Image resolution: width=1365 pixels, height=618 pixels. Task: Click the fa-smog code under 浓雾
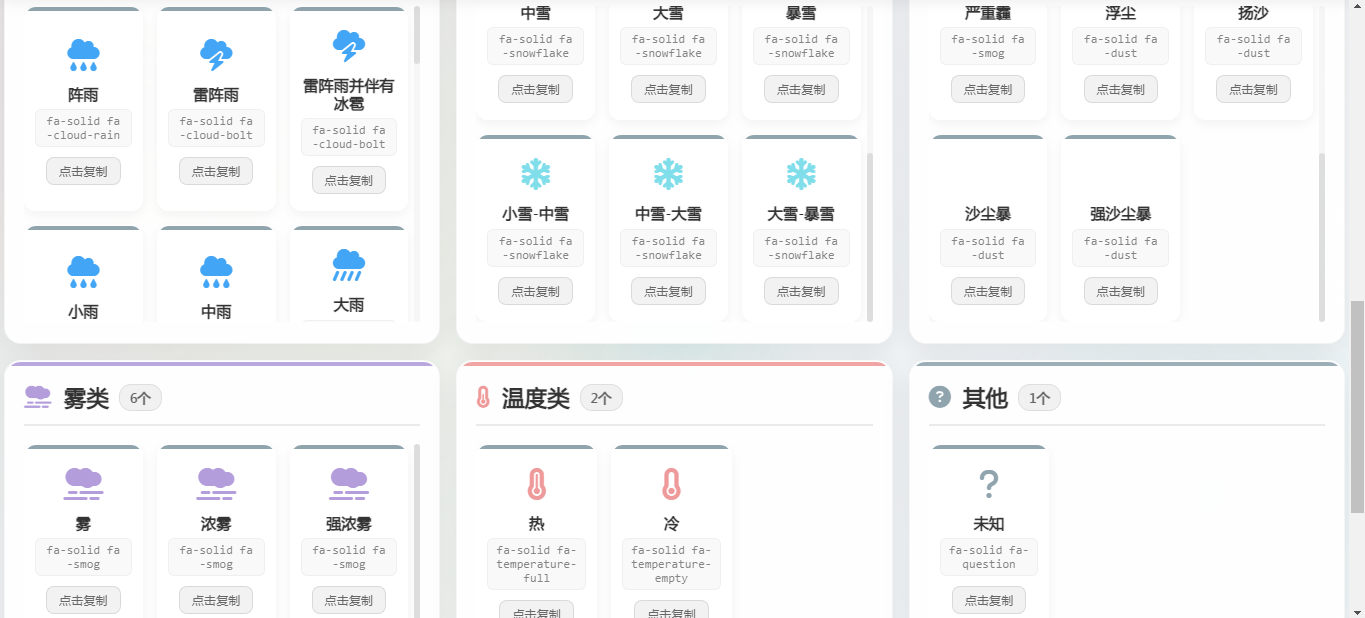pyautogui.click(x=216, y=557)
